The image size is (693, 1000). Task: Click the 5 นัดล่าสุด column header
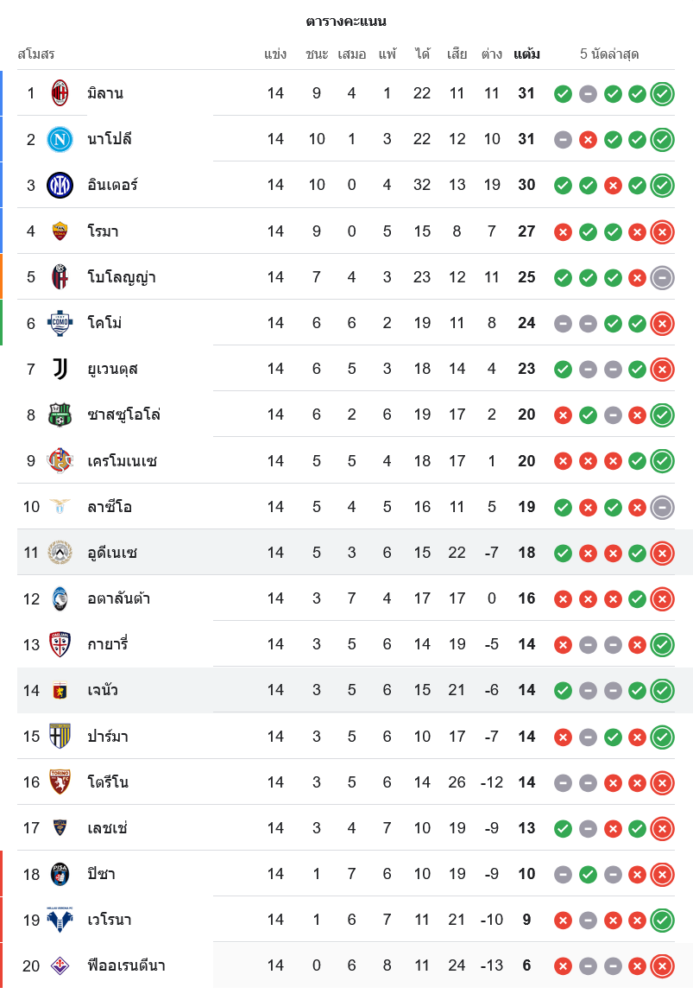point(609,54)
